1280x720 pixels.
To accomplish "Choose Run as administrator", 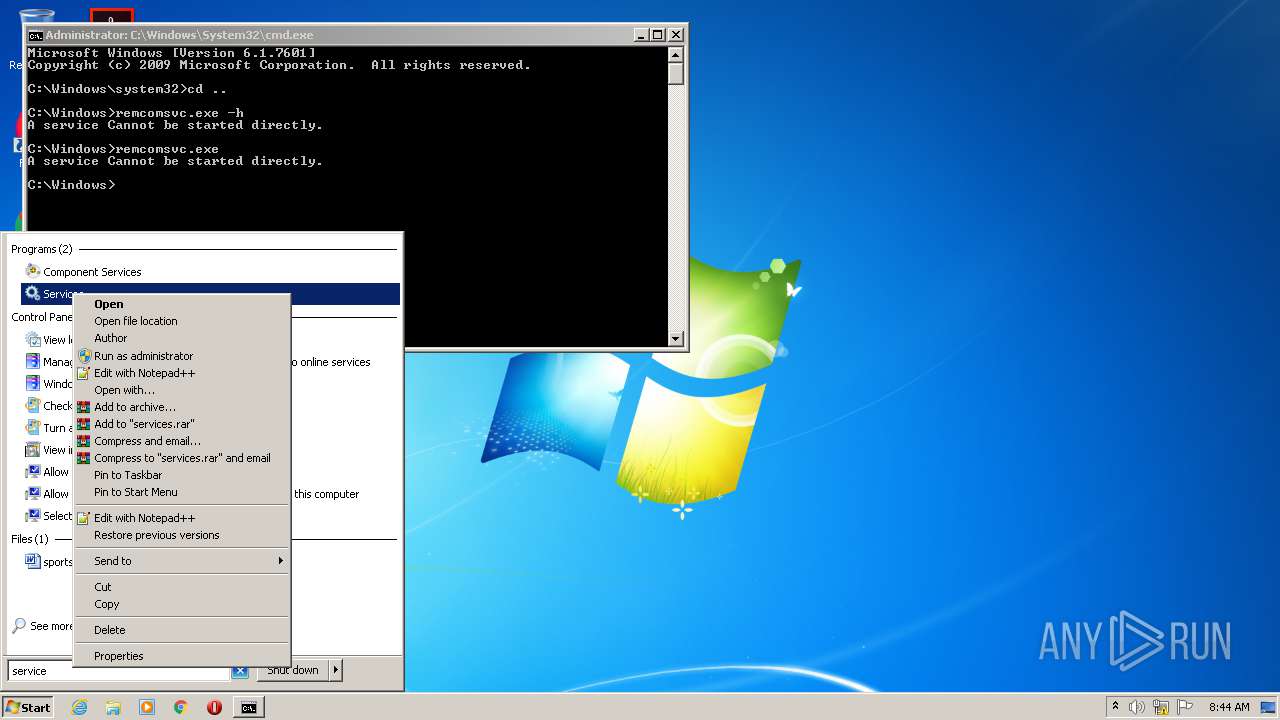I will (x=182, y=355).
